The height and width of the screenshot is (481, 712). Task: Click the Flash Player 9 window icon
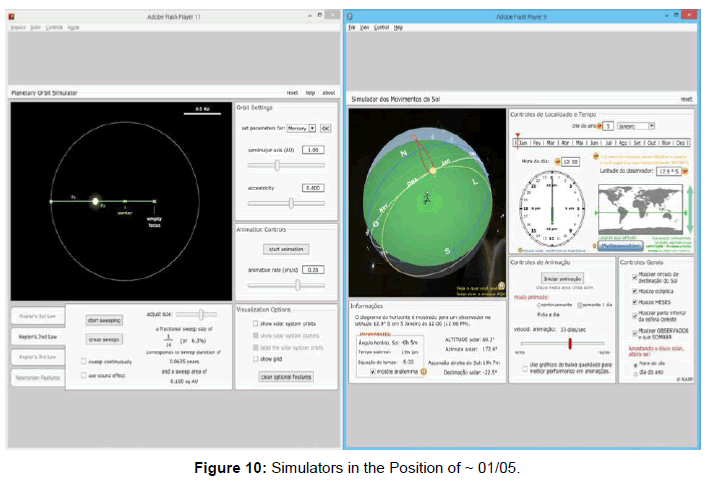pos(351,16)
